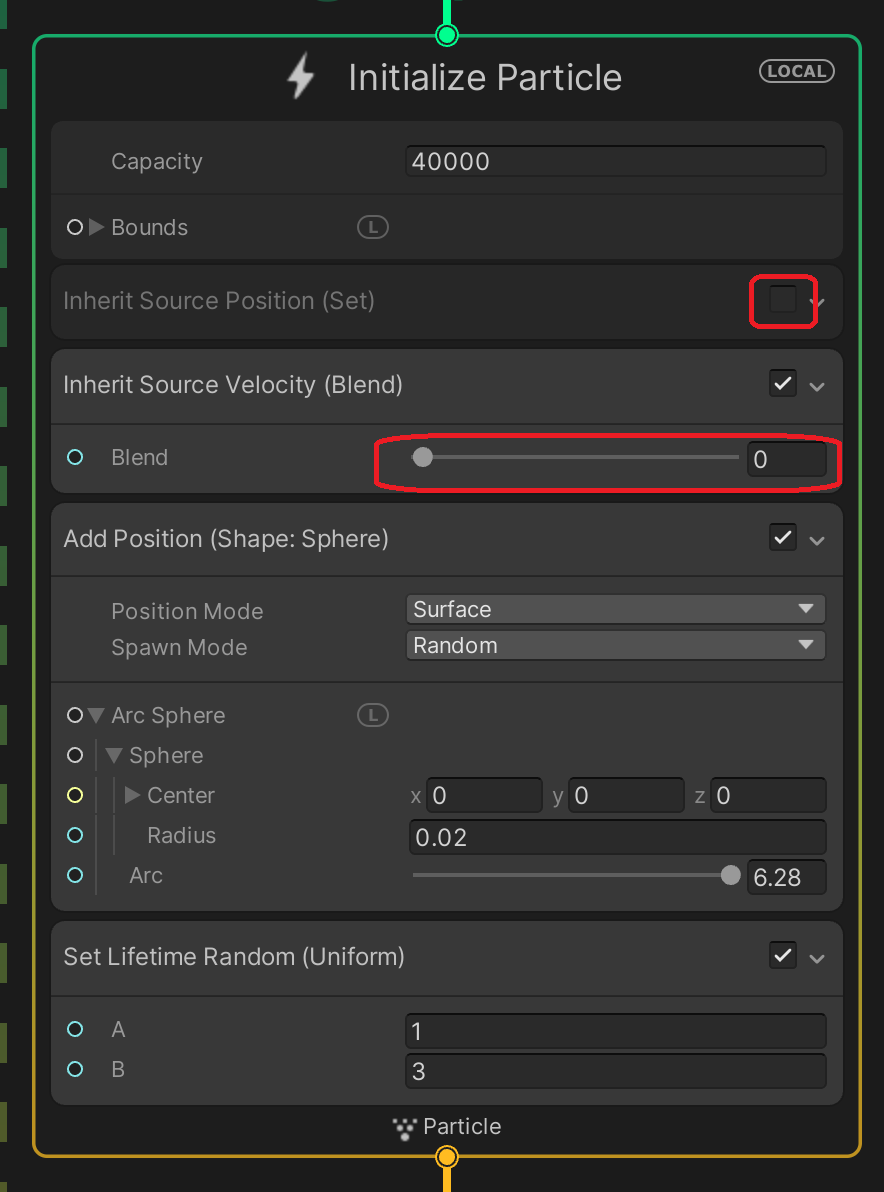
Task: Click the Blend input connector port
Action: 74,458
